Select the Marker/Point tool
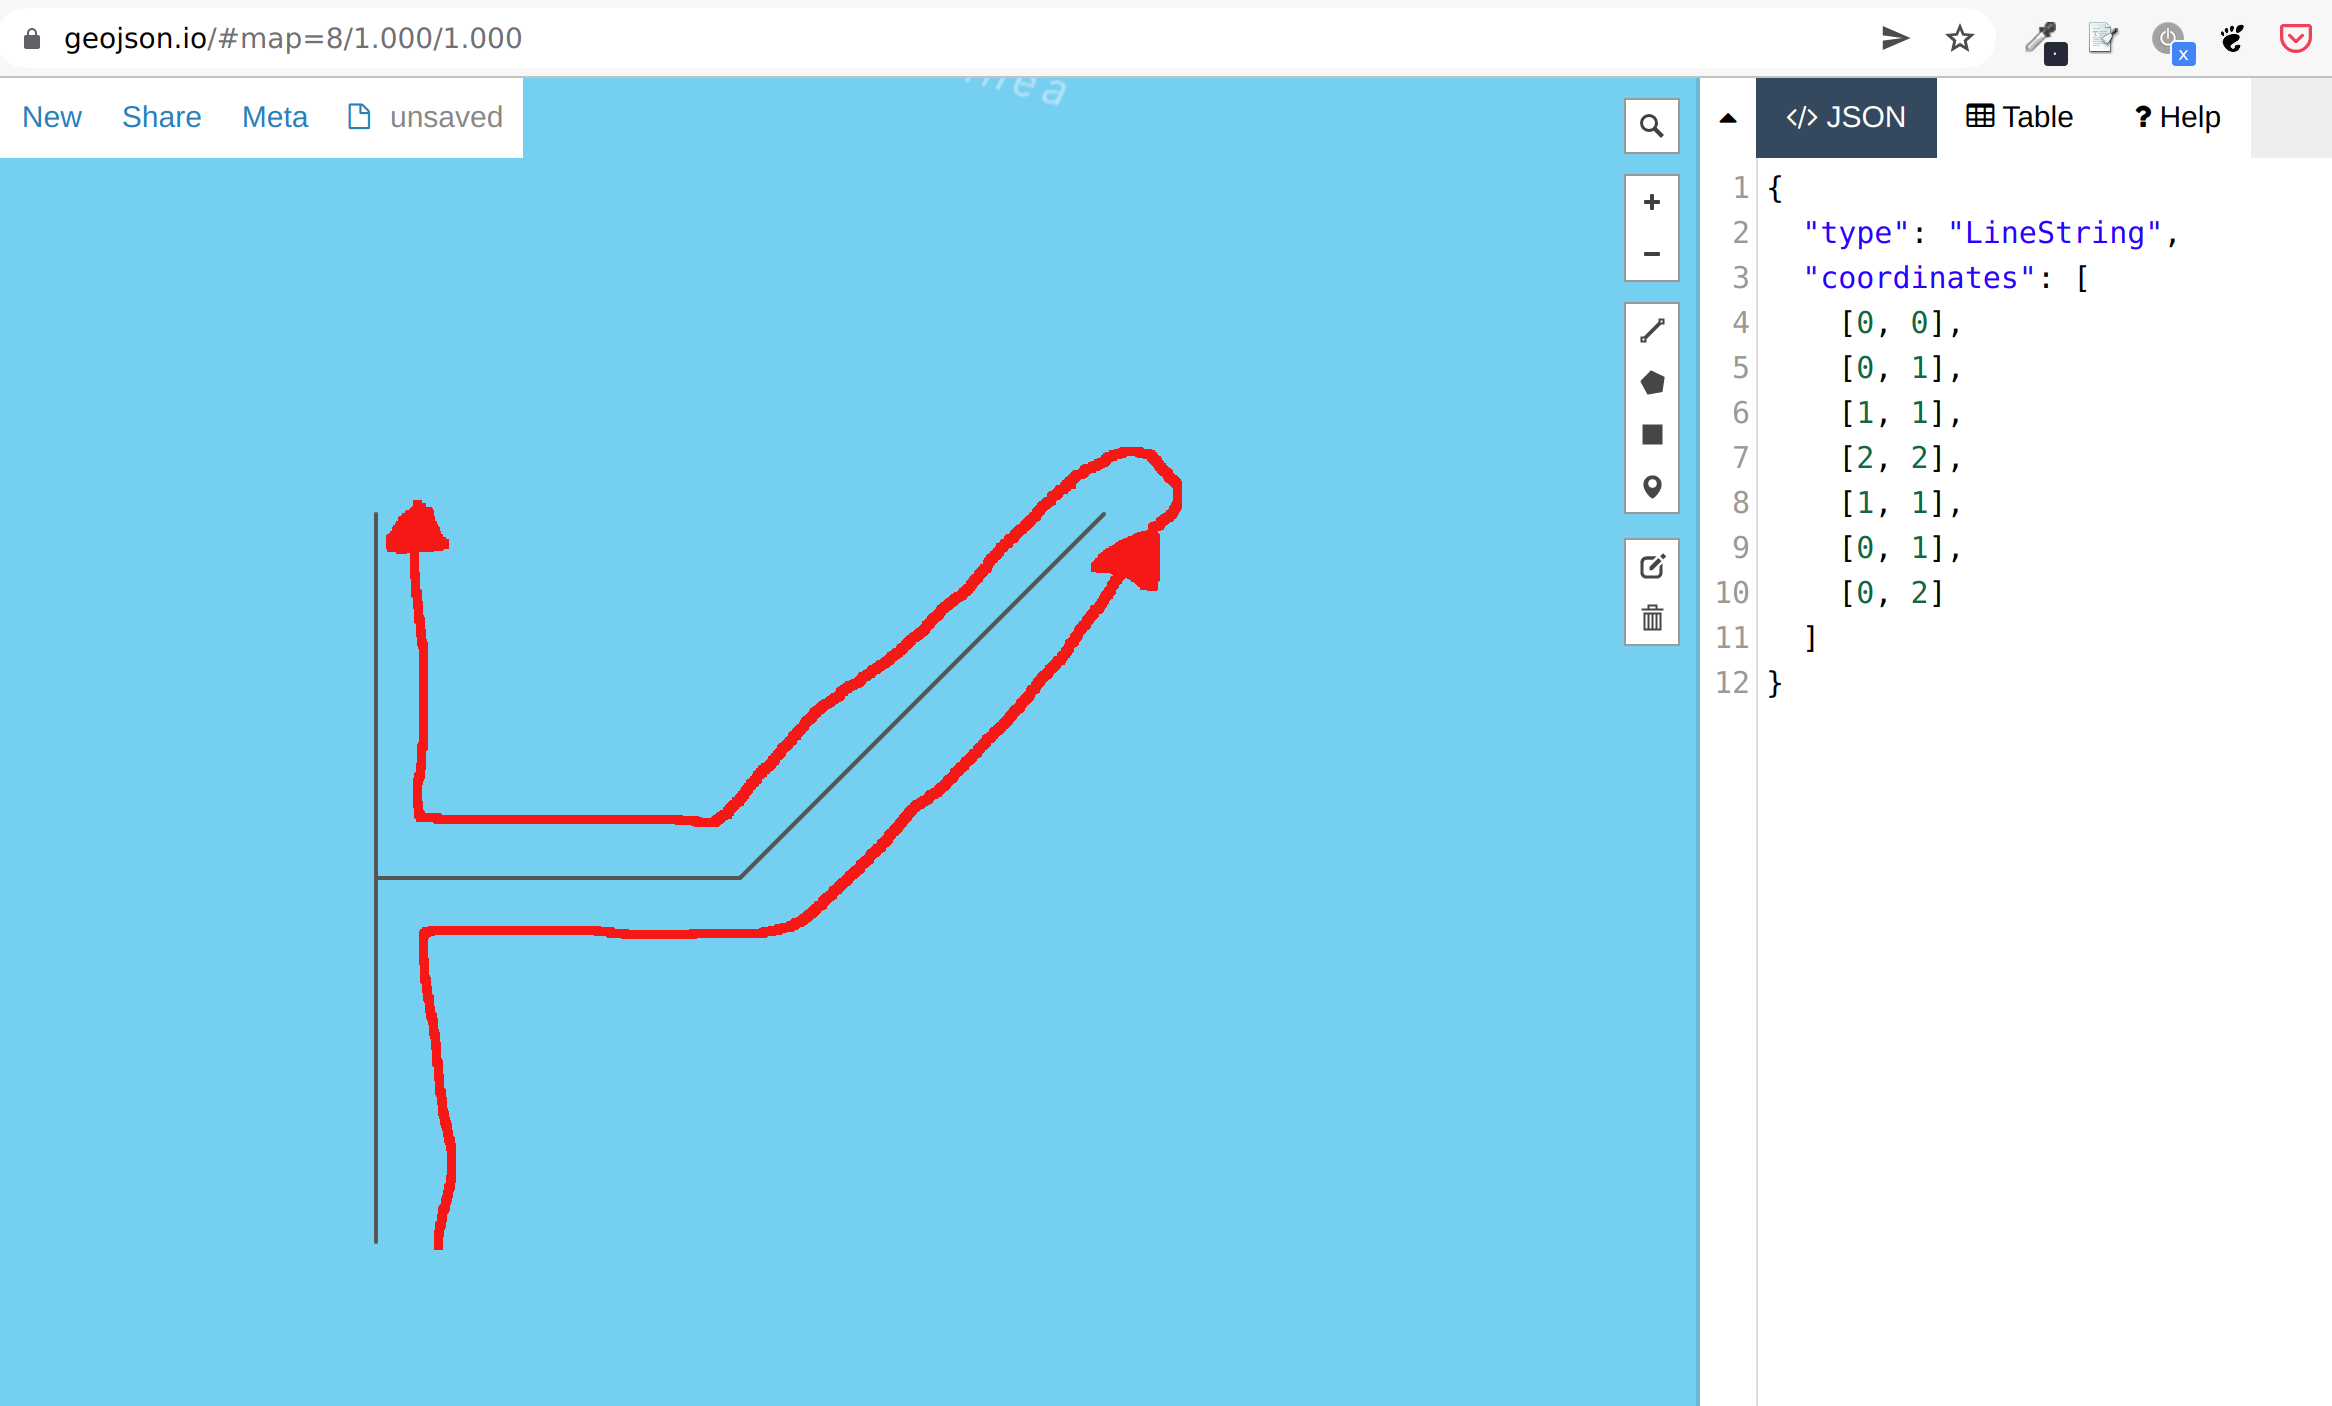 (1652, 488)
